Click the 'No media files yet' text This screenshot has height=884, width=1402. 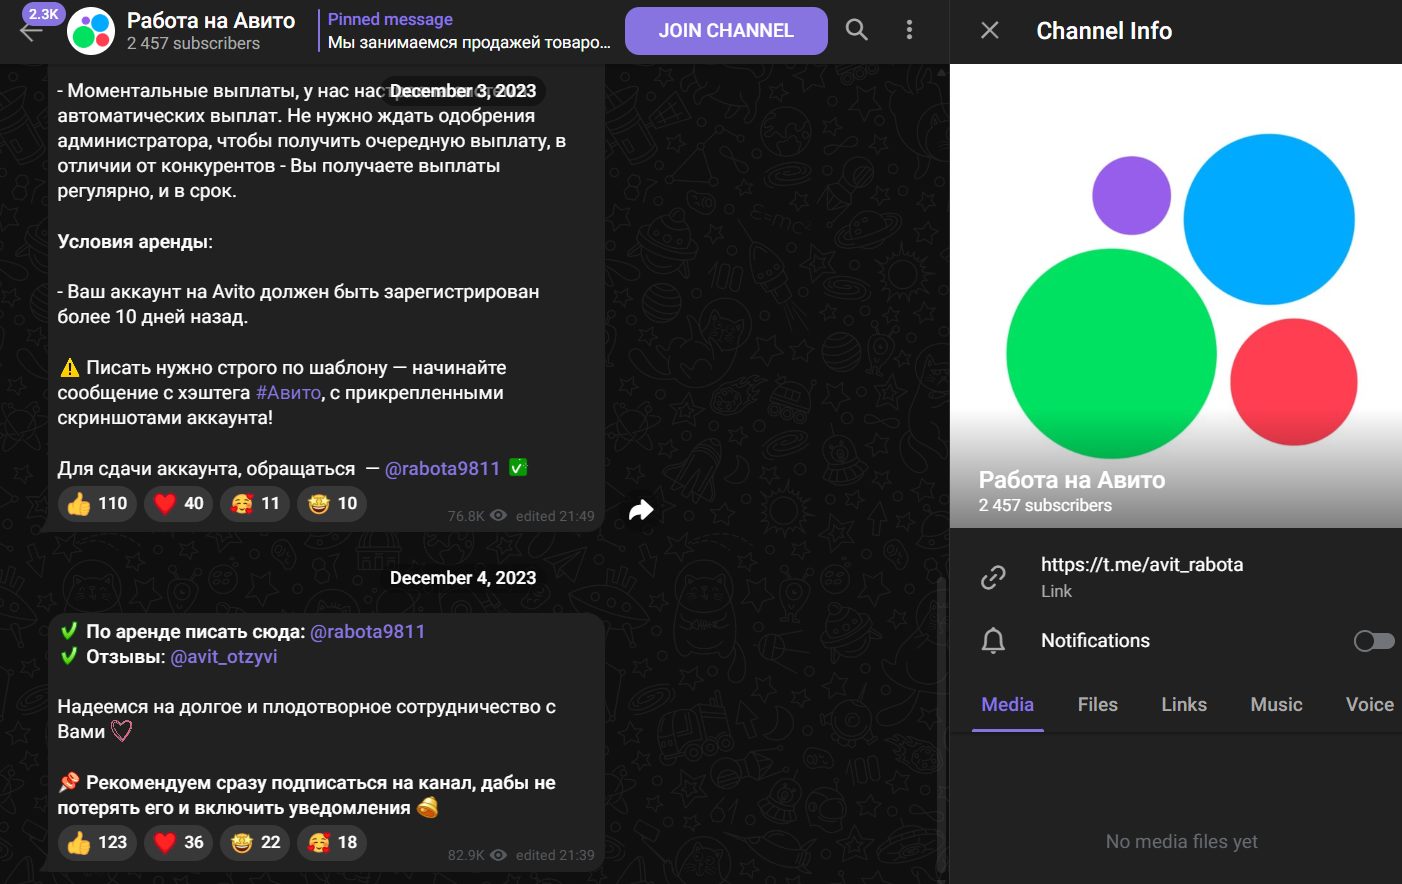pos(1182,842)
